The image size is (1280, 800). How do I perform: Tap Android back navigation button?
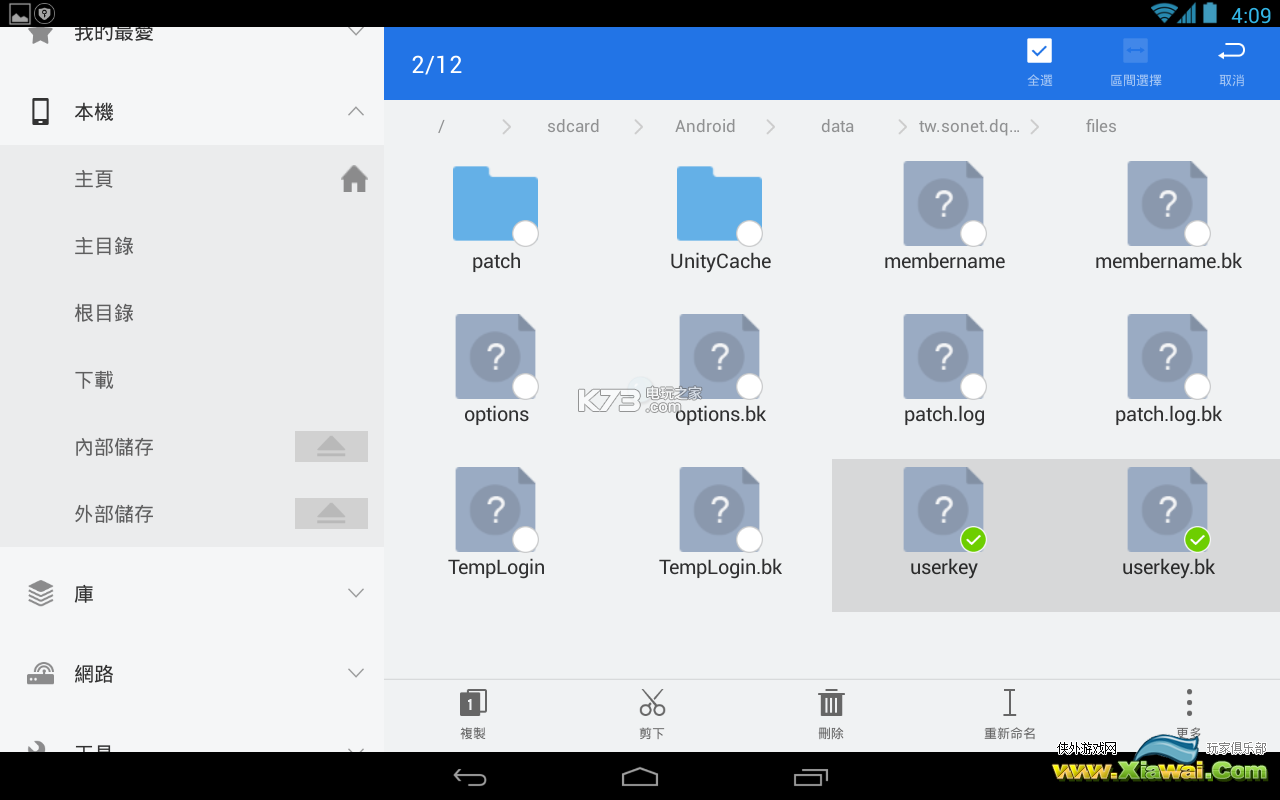pos(469,777)
